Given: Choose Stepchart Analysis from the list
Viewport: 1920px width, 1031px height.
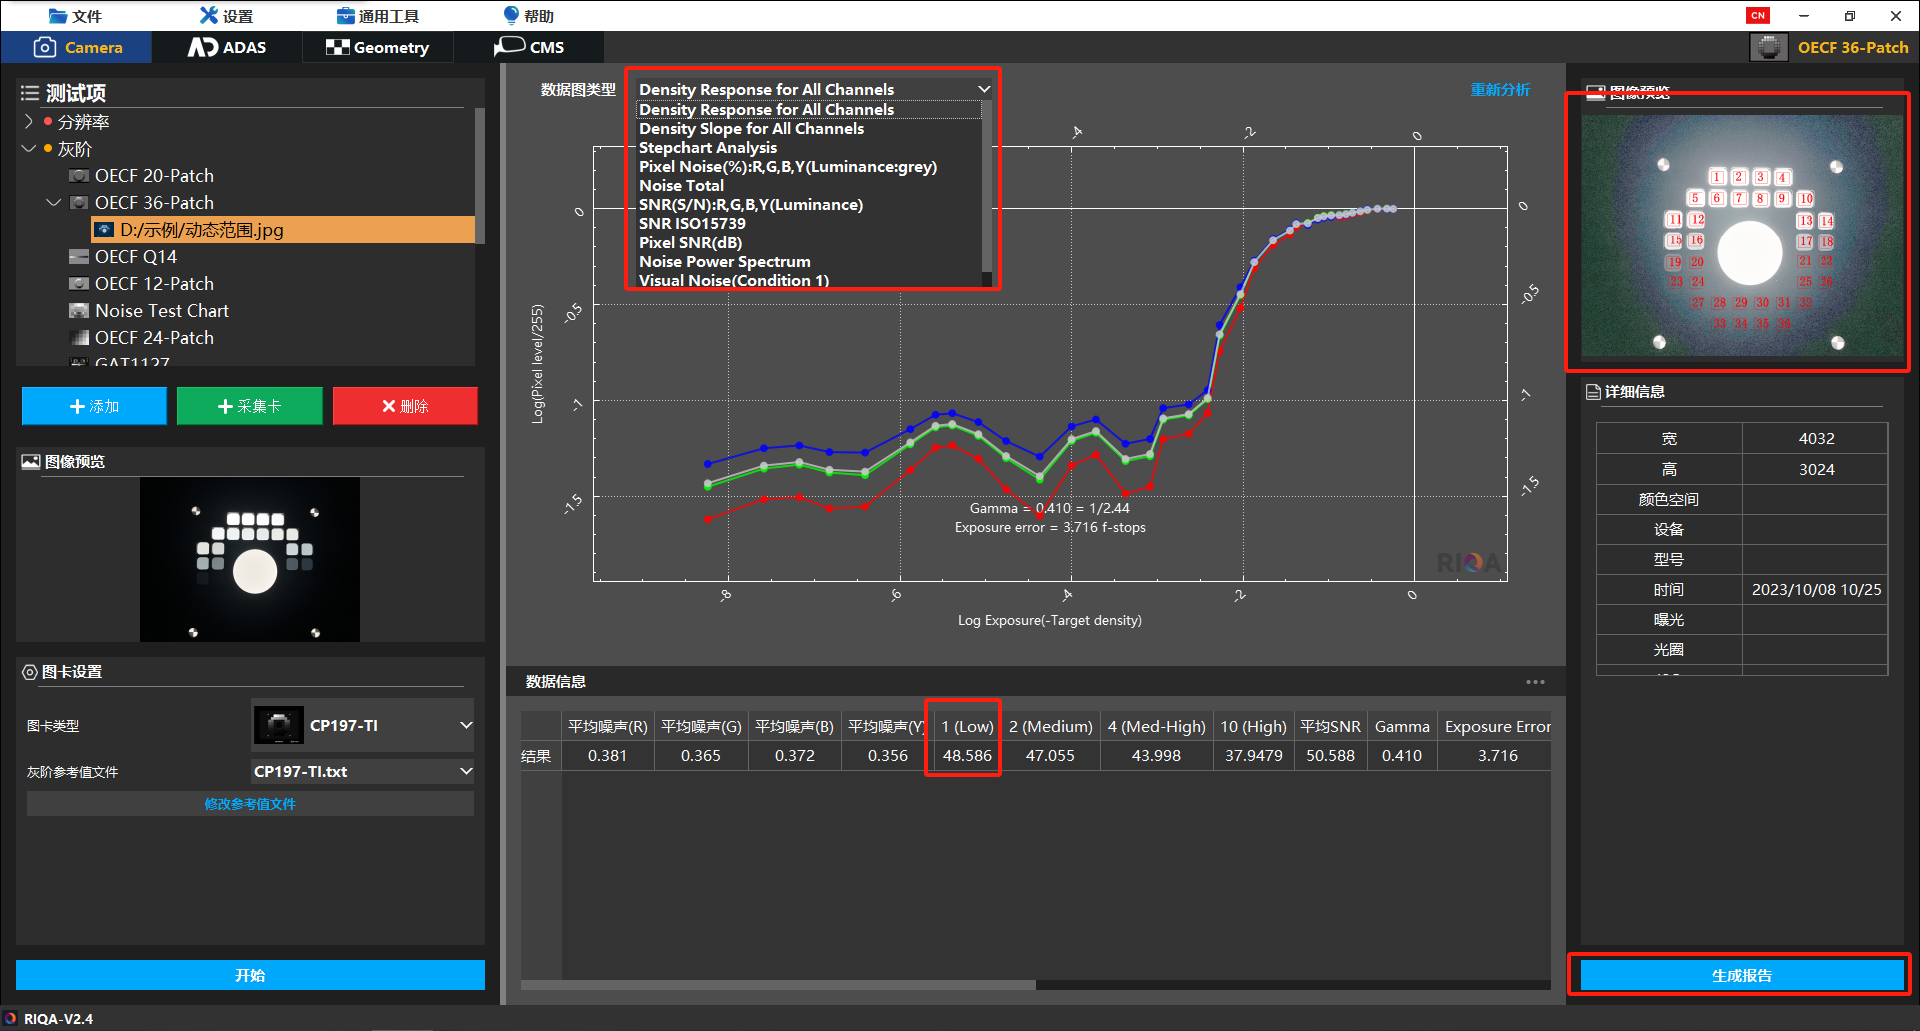Looking at the screenshot, I should click(x=707, y=148).
